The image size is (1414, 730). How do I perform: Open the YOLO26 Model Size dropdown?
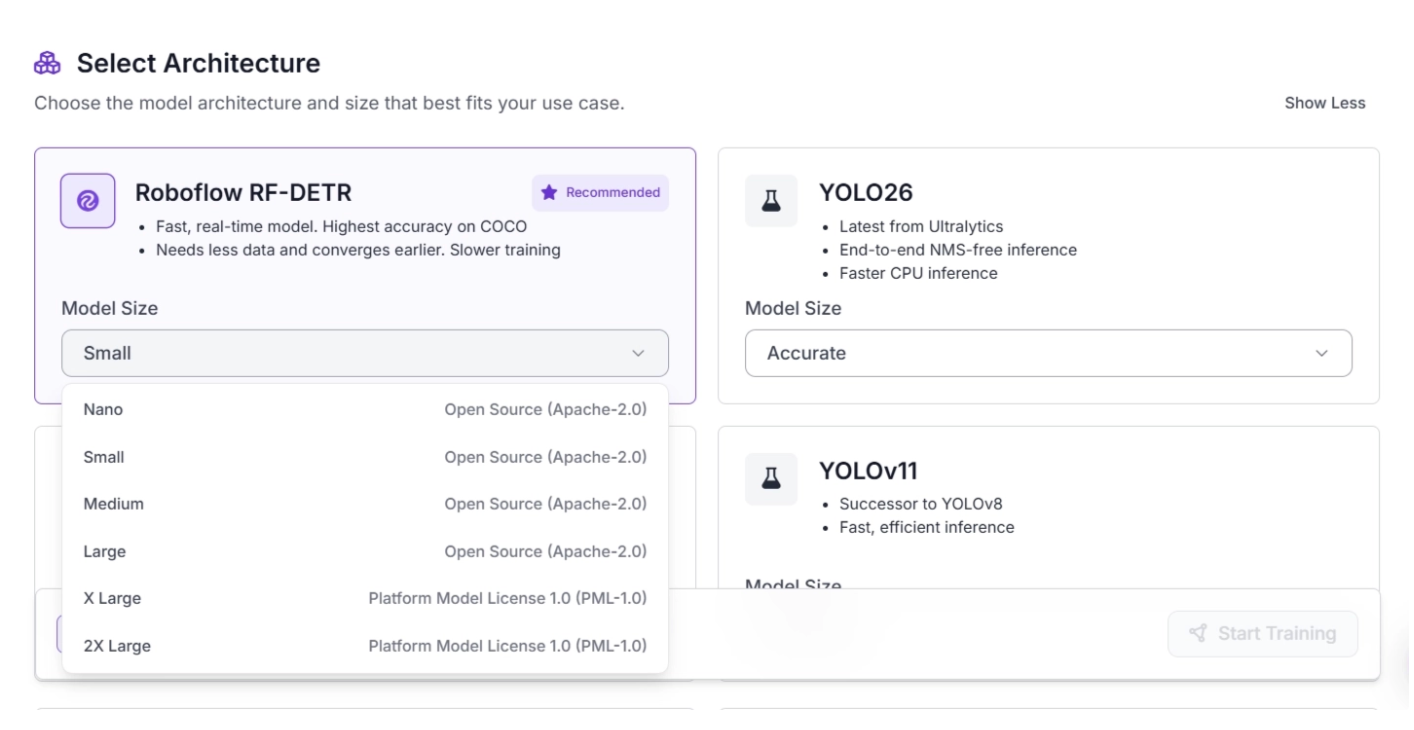[x=1048, y=353]
